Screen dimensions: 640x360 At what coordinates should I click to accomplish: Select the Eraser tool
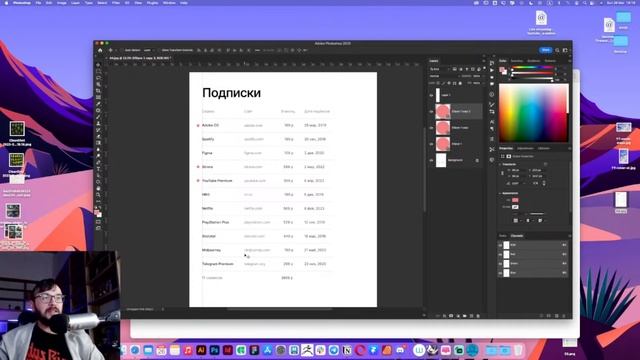(x=98, y=136)
